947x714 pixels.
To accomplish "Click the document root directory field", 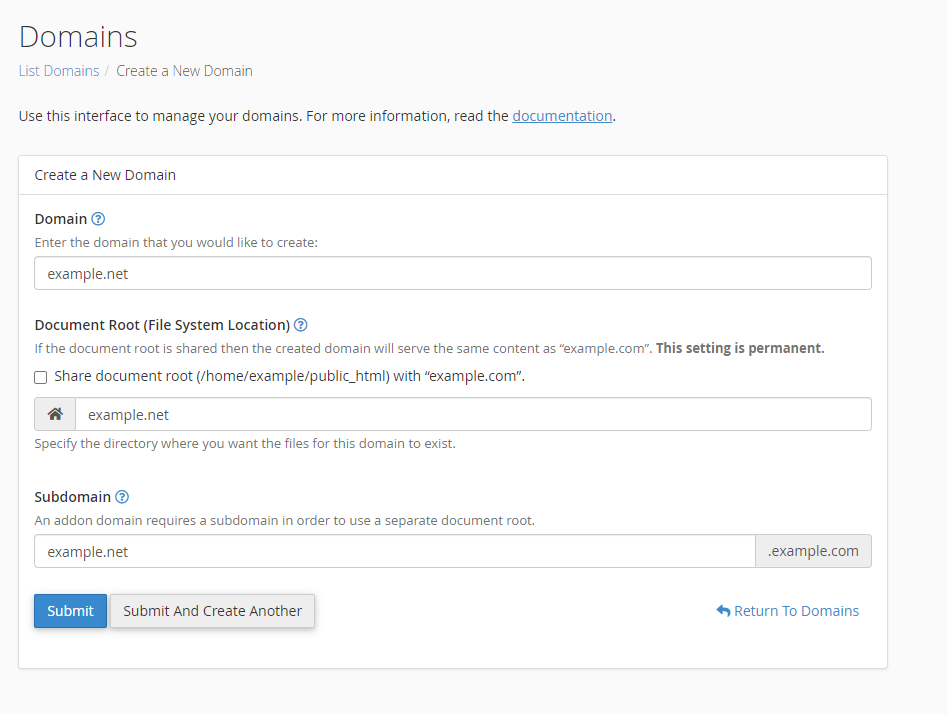I will tap(474, 414).
